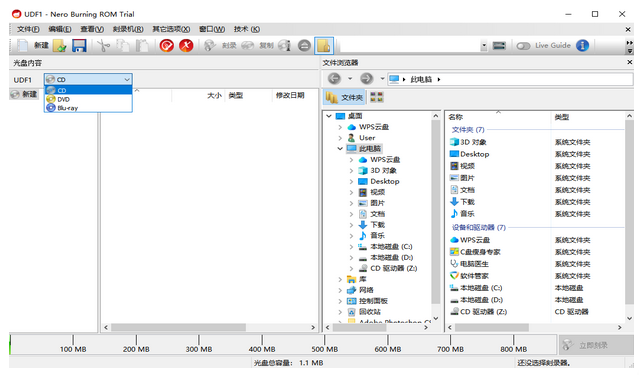
Task: Expand the User tree node
Action: [340, 138]
